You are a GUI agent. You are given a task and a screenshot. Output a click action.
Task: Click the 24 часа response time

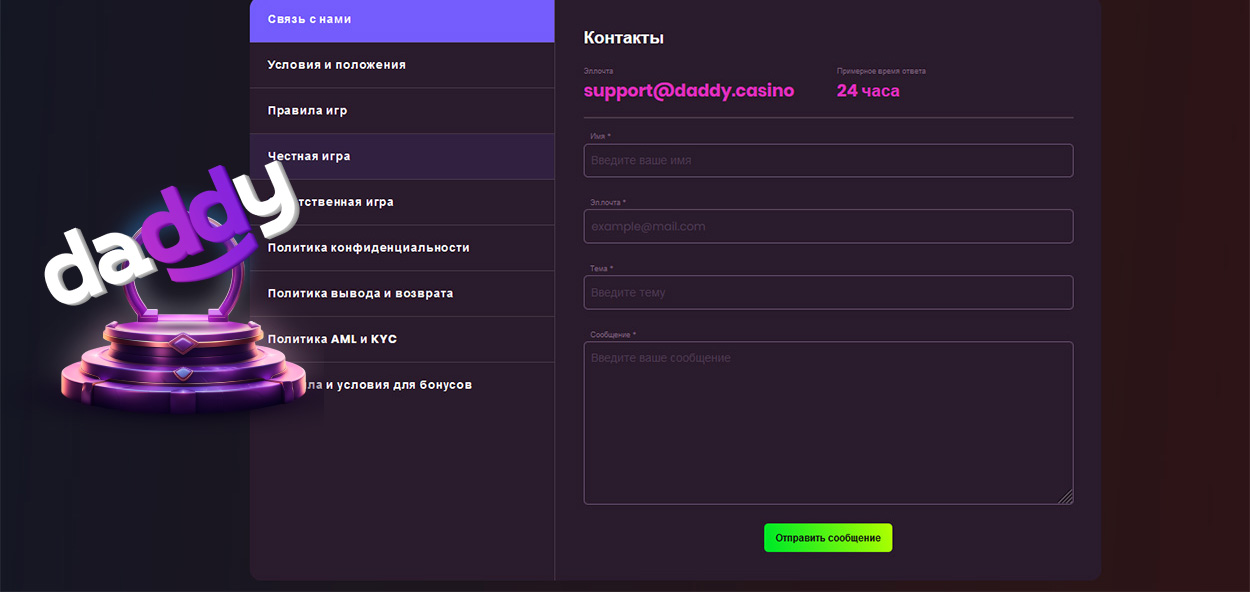tap(868, 91)
